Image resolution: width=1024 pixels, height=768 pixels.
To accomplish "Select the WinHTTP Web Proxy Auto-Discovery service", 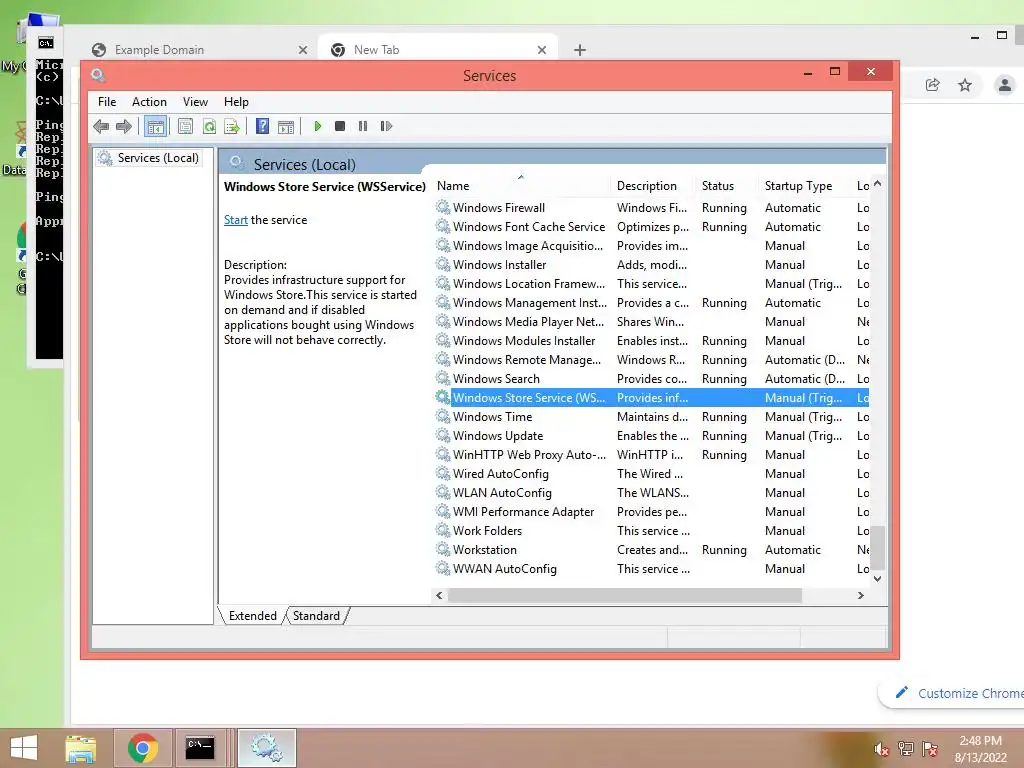I will tap(652, 454).
